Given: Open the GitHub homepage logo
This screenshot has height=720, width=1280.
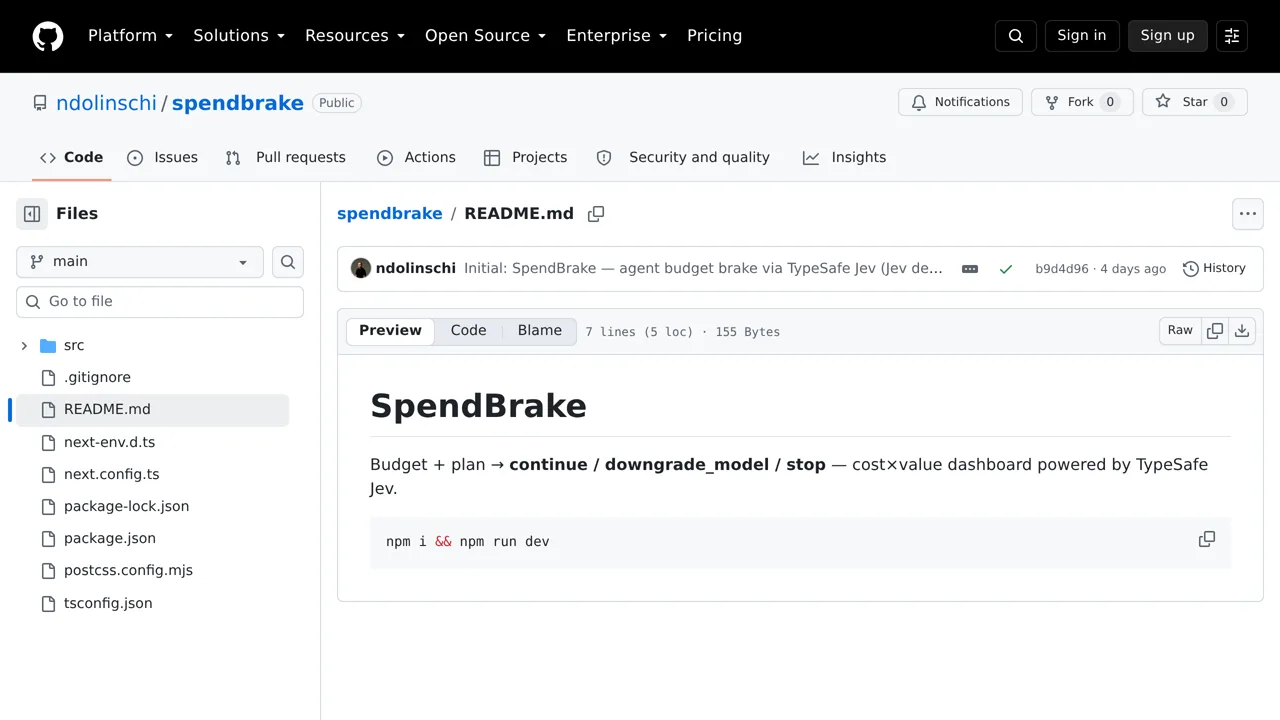Looking at the screenshot, I should pos(48,36).
